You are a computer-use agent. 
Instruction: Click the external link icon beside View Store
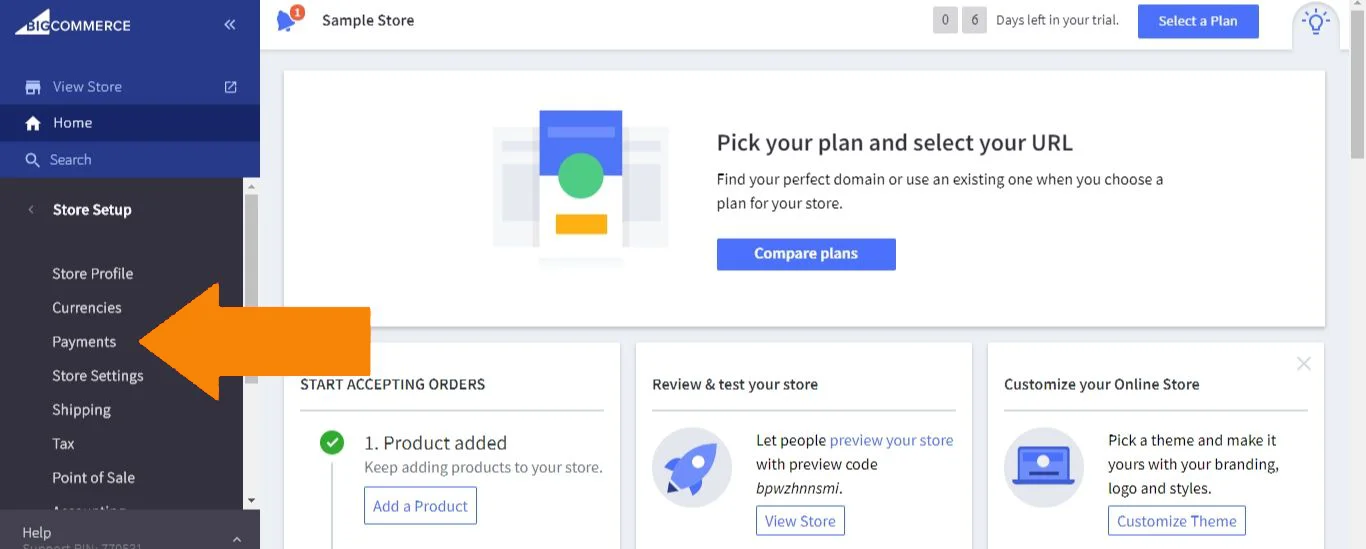(x=231, y=87)
